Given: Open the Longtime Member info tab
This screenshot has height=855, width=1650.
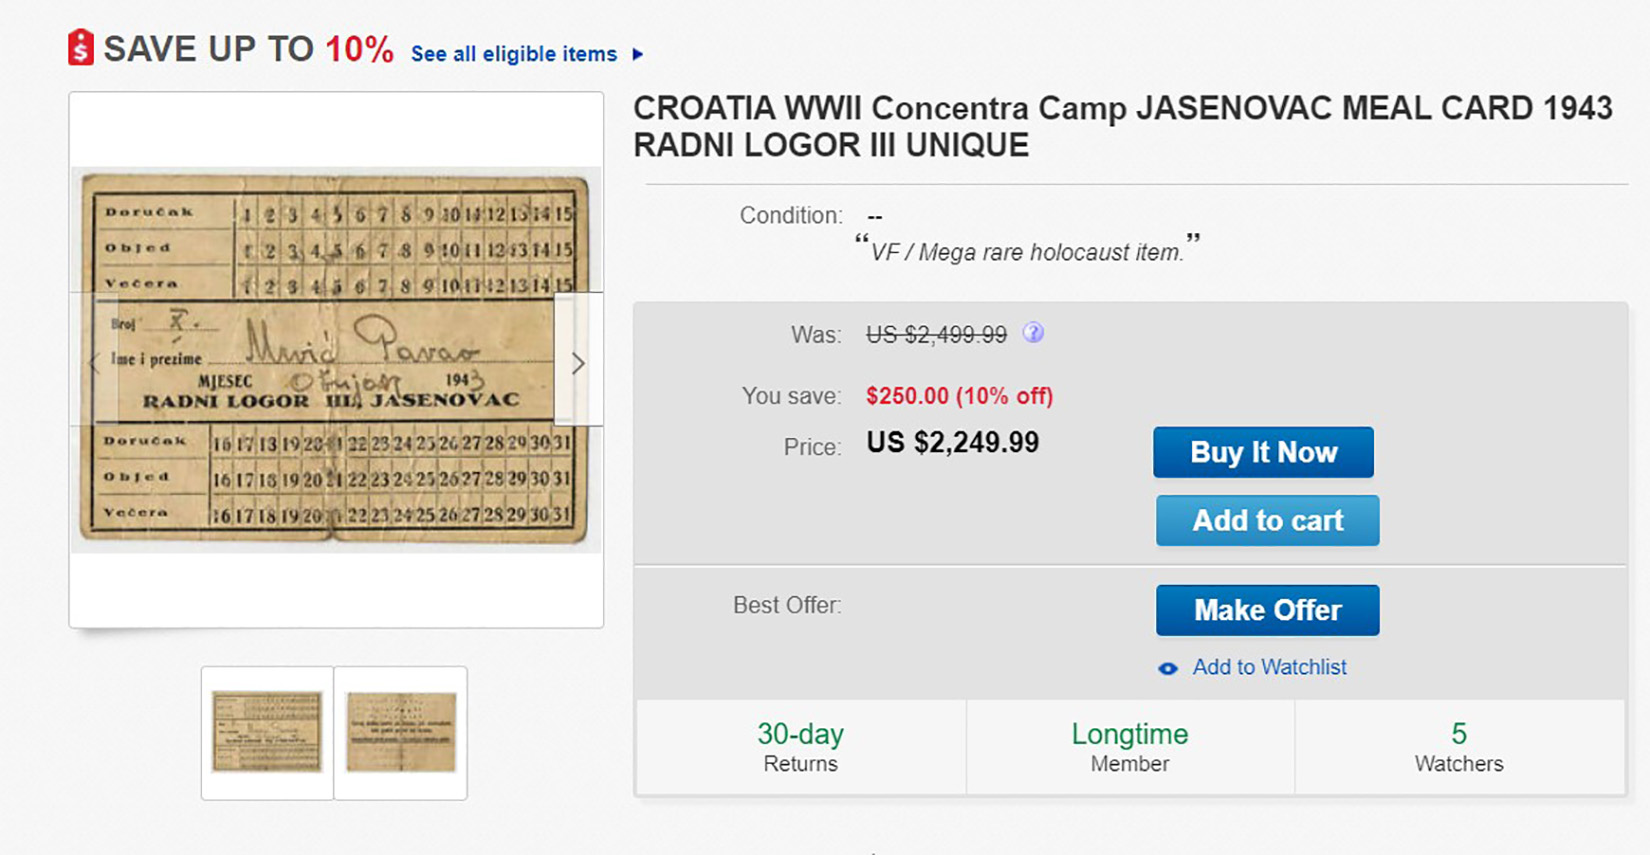Looking at the screenshot, I should pos(1129,747).
